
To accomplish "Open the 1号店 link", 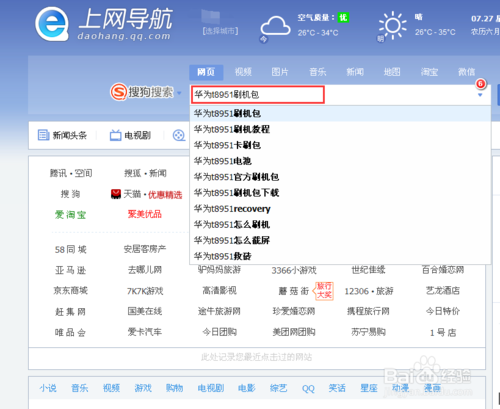I will [x=443, y=332].
